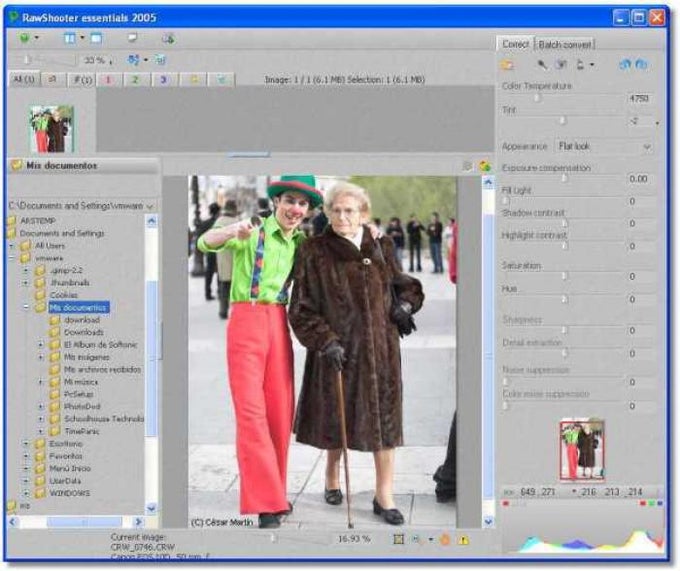
Task: Open the arrow beside the layout icon
Action: point(82,38)
